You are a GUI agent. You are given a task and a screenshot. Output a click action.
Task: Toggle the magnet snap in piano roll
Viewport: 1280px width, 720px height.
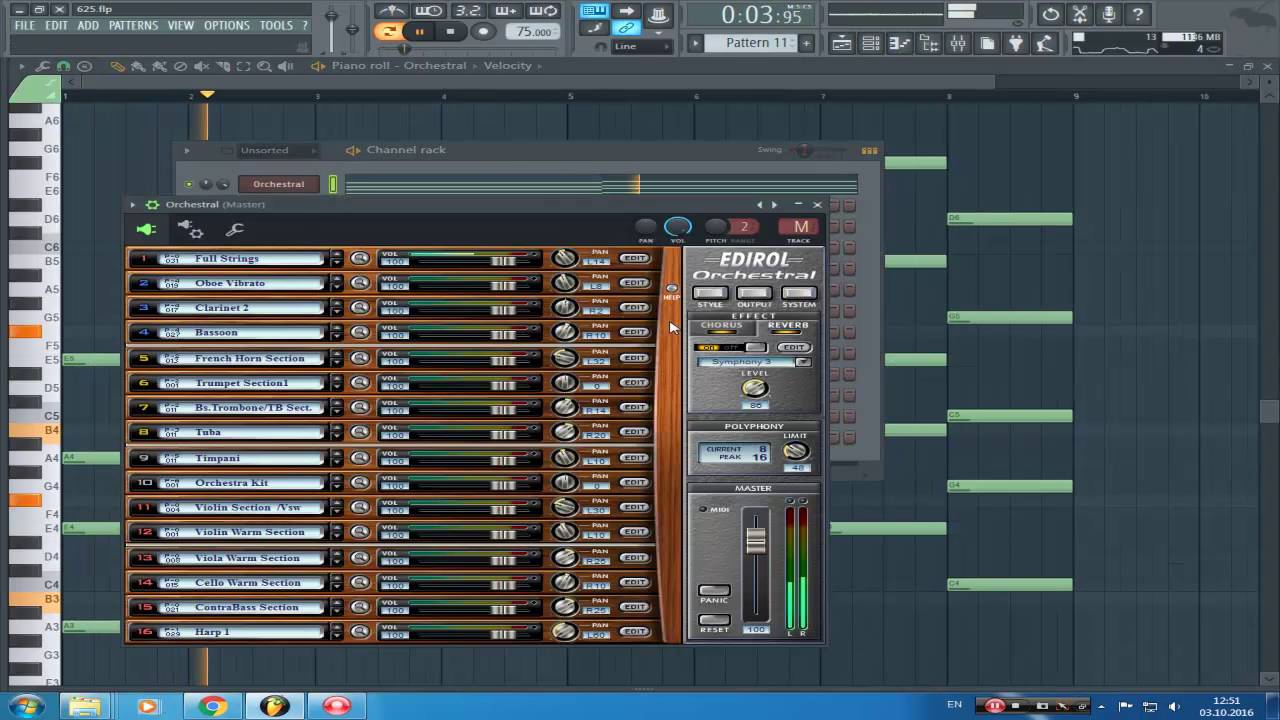(63, 66)
